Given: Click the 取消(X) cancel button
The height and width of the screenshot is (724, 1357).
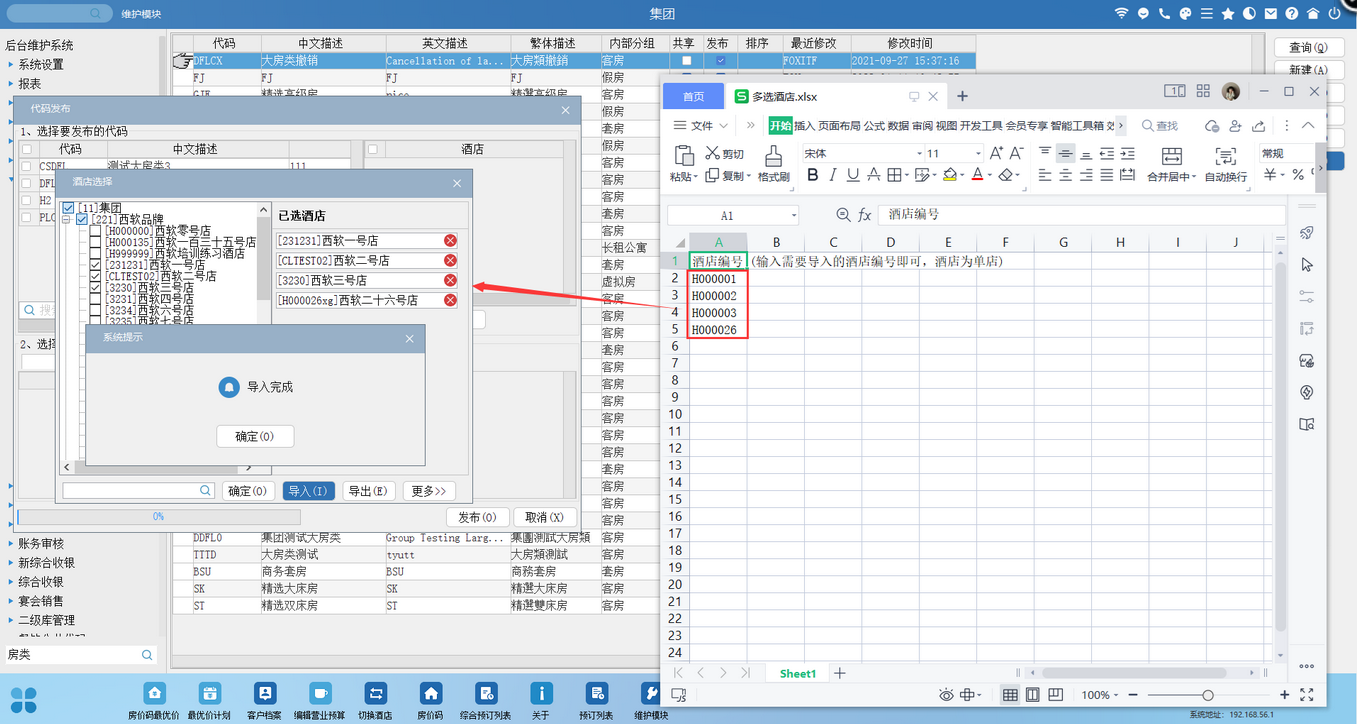Looking at the screenshot, I should (x=545, y=517).
